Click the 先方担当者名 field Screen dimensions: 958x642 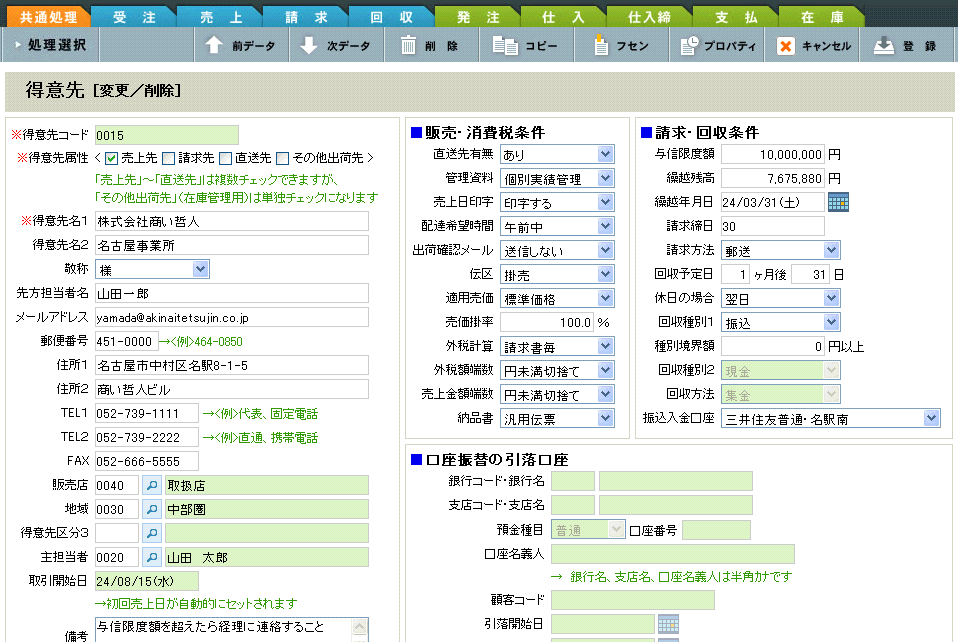pyautogui.click(x=232, y=293)
